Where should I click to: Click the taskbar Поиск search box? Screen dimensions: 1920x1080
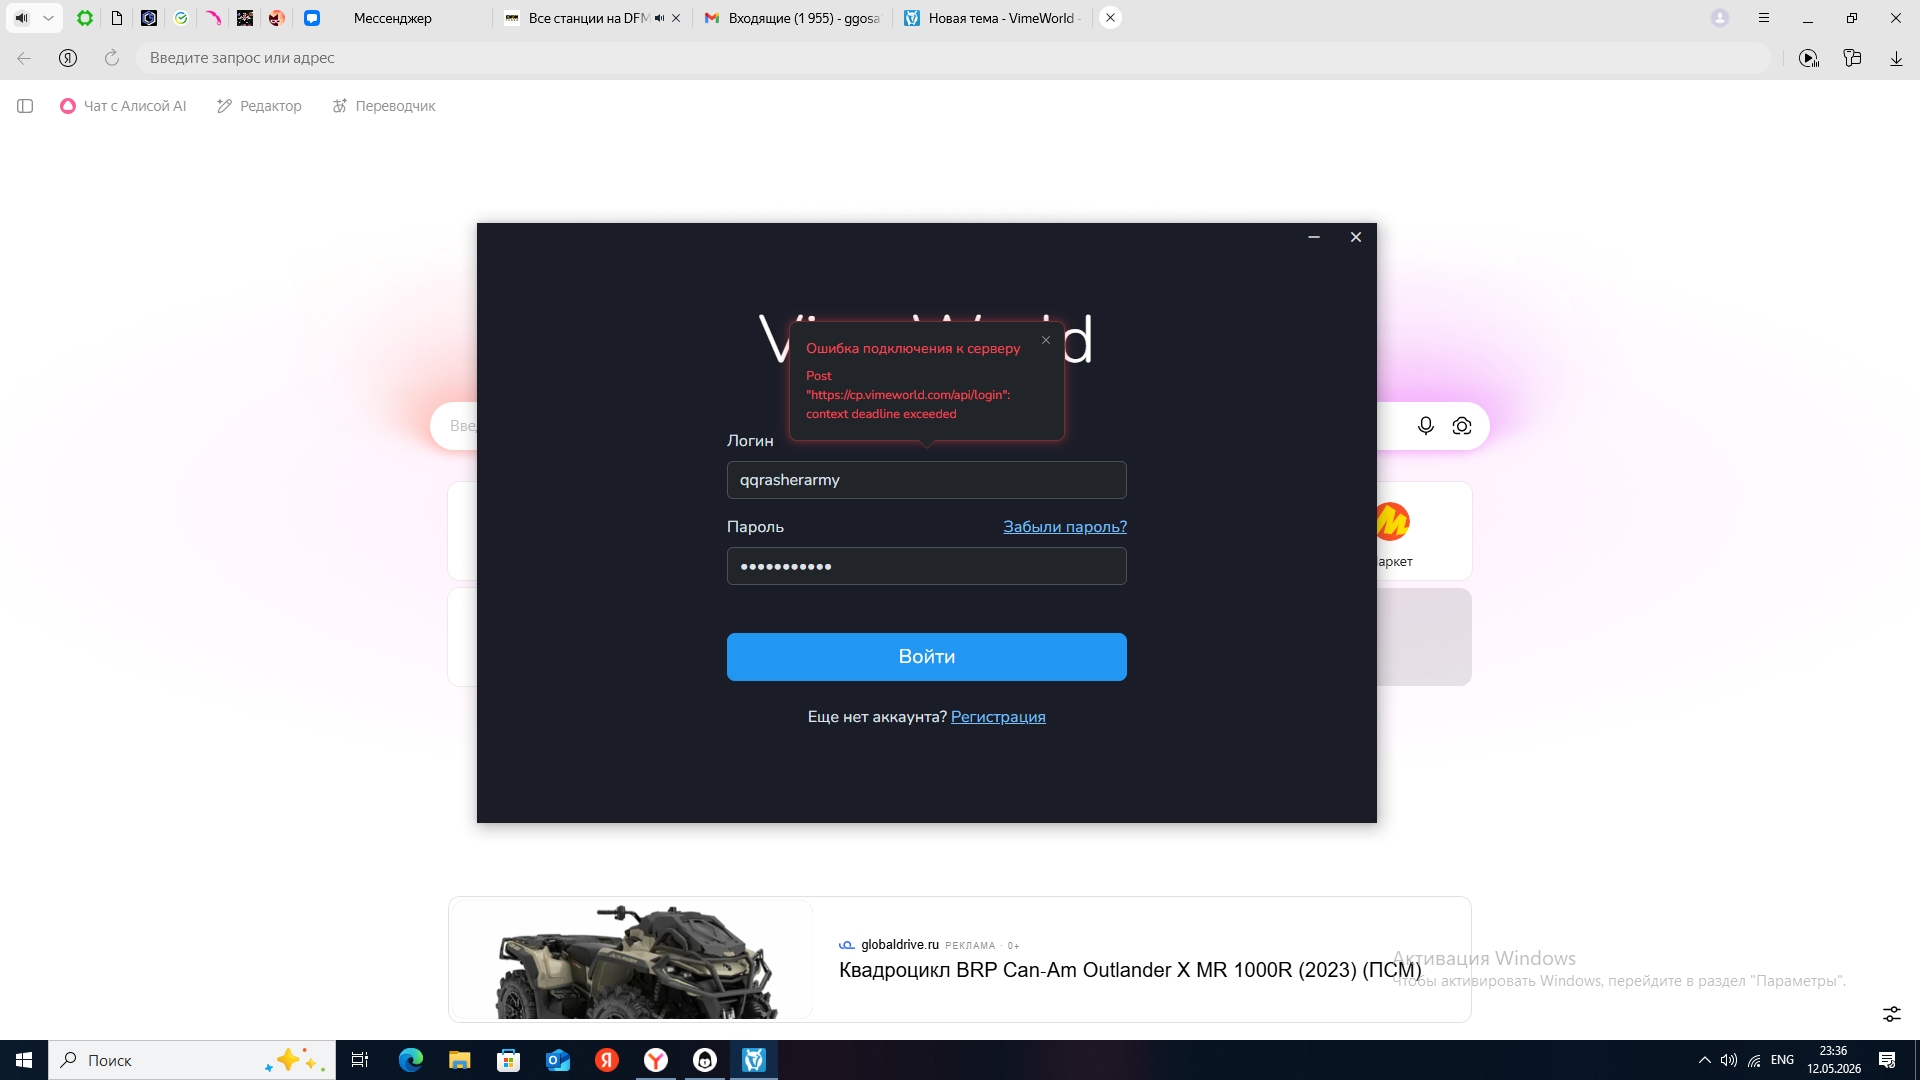(192, 1060)
